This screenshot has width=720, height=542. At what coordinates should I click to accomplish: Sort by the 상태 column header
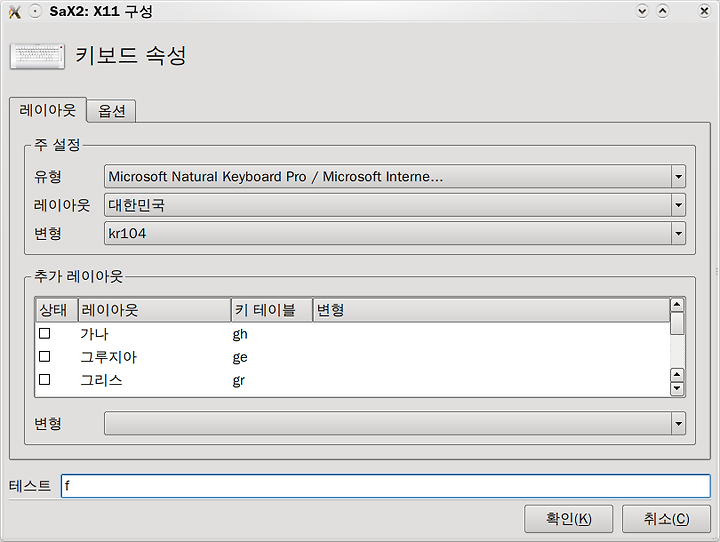(x=56, y=310)
